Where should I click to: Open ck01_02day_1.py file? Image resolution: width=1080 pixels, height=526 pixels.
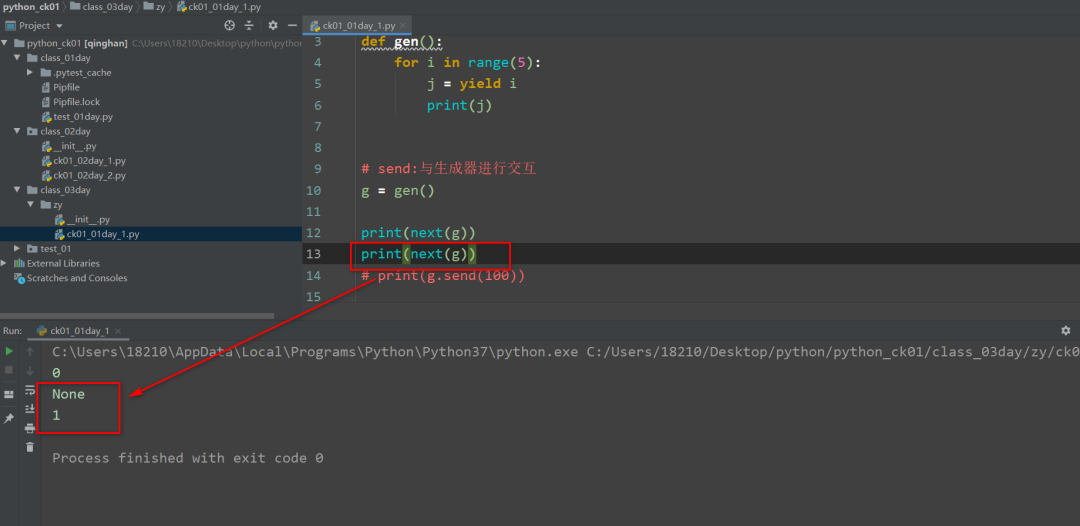90,160
